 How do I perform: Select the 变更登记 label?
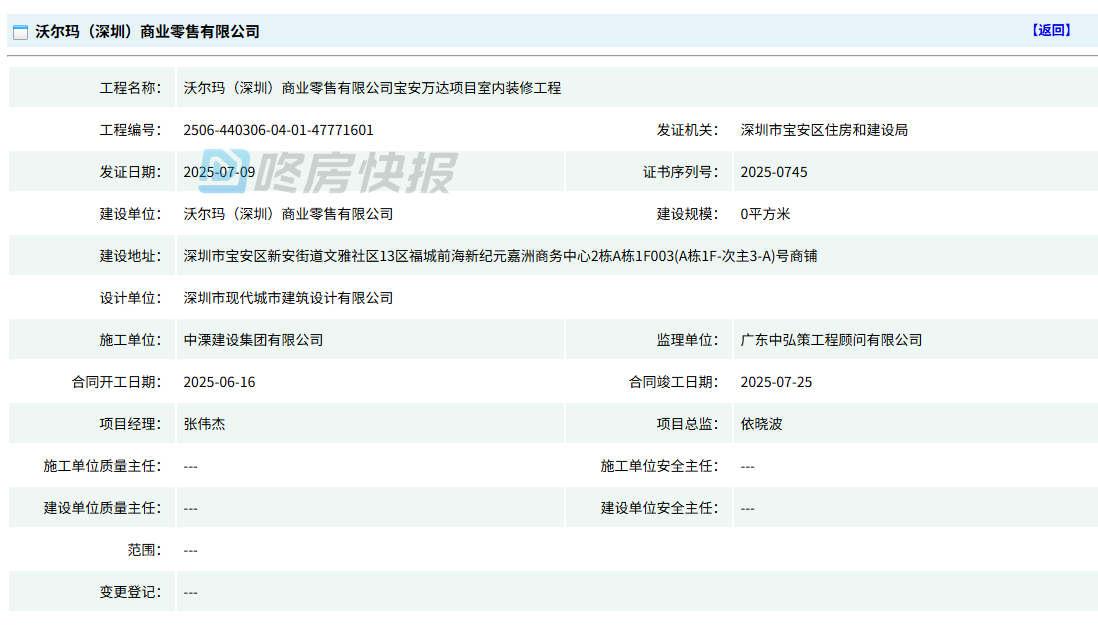[130, 593]
